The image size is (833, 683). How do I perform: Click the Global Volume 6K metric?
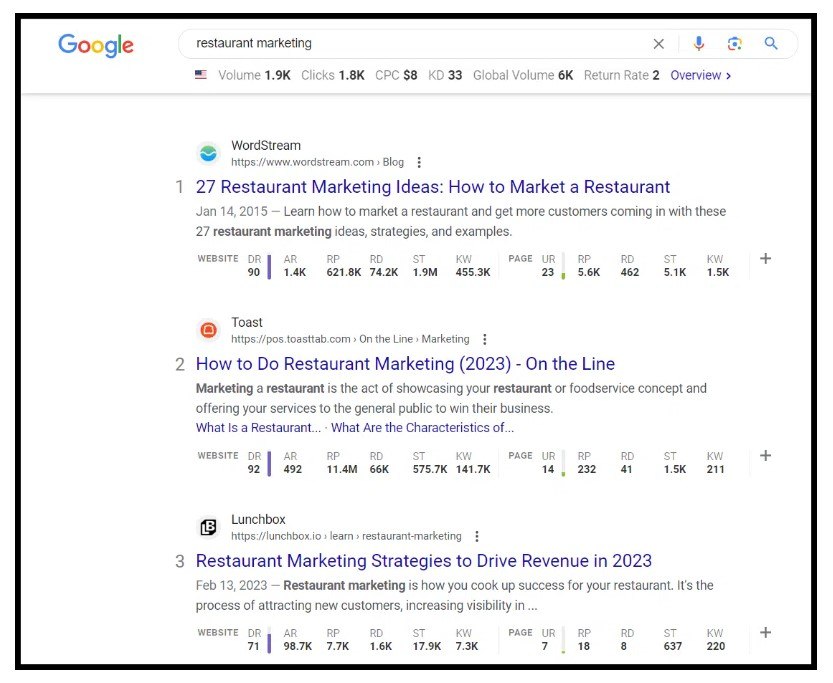pos(523,75)
